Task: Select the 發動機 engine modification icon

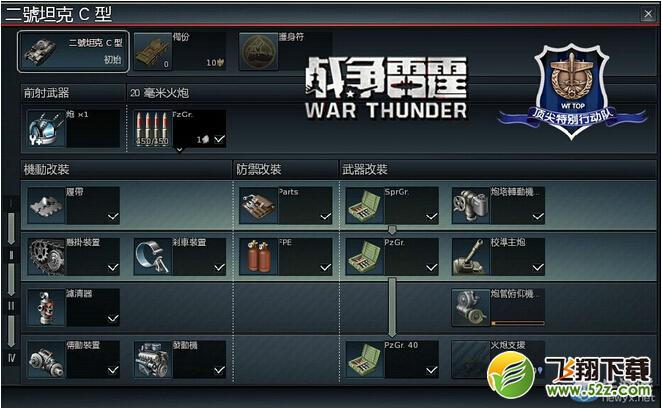Action: pos(152,359)
